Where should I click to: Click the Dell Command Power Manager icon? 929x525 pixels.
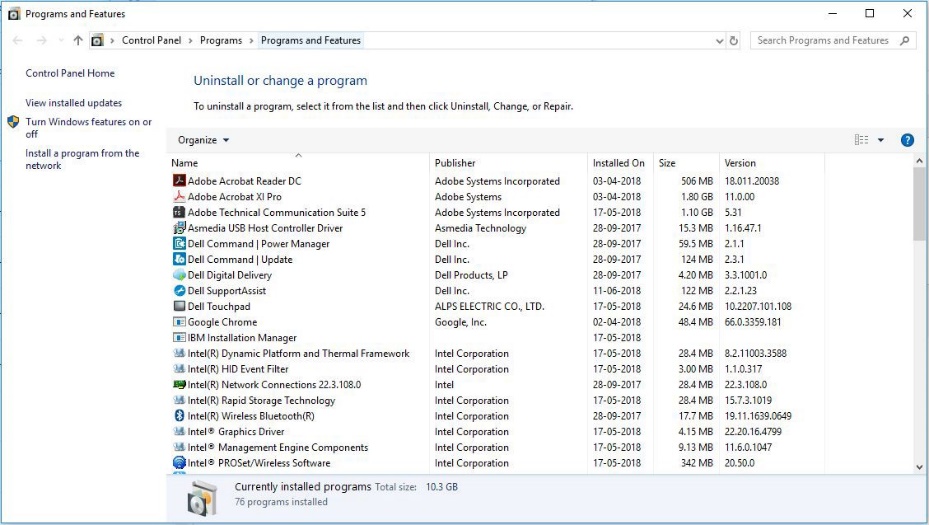click(x=179, y=243)
